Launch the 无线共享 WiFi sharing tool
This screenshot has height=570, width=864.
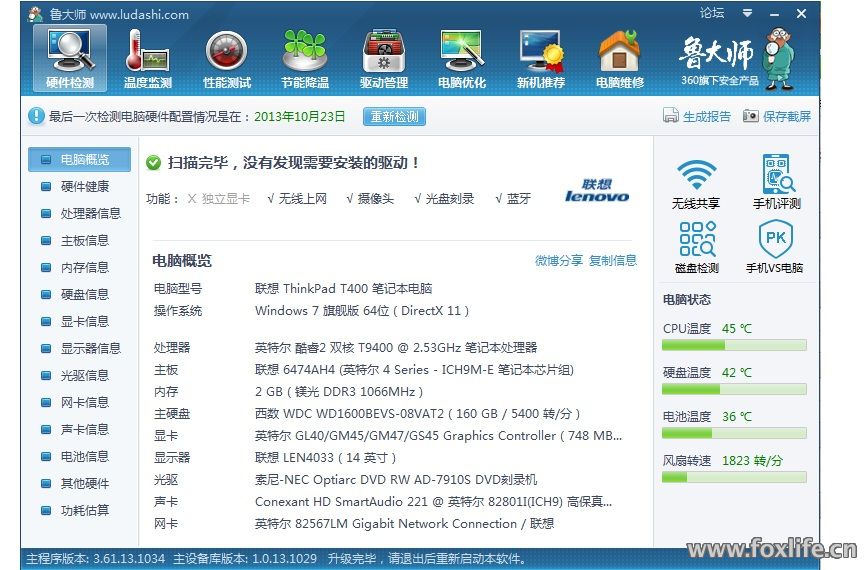tap(695, 181)
